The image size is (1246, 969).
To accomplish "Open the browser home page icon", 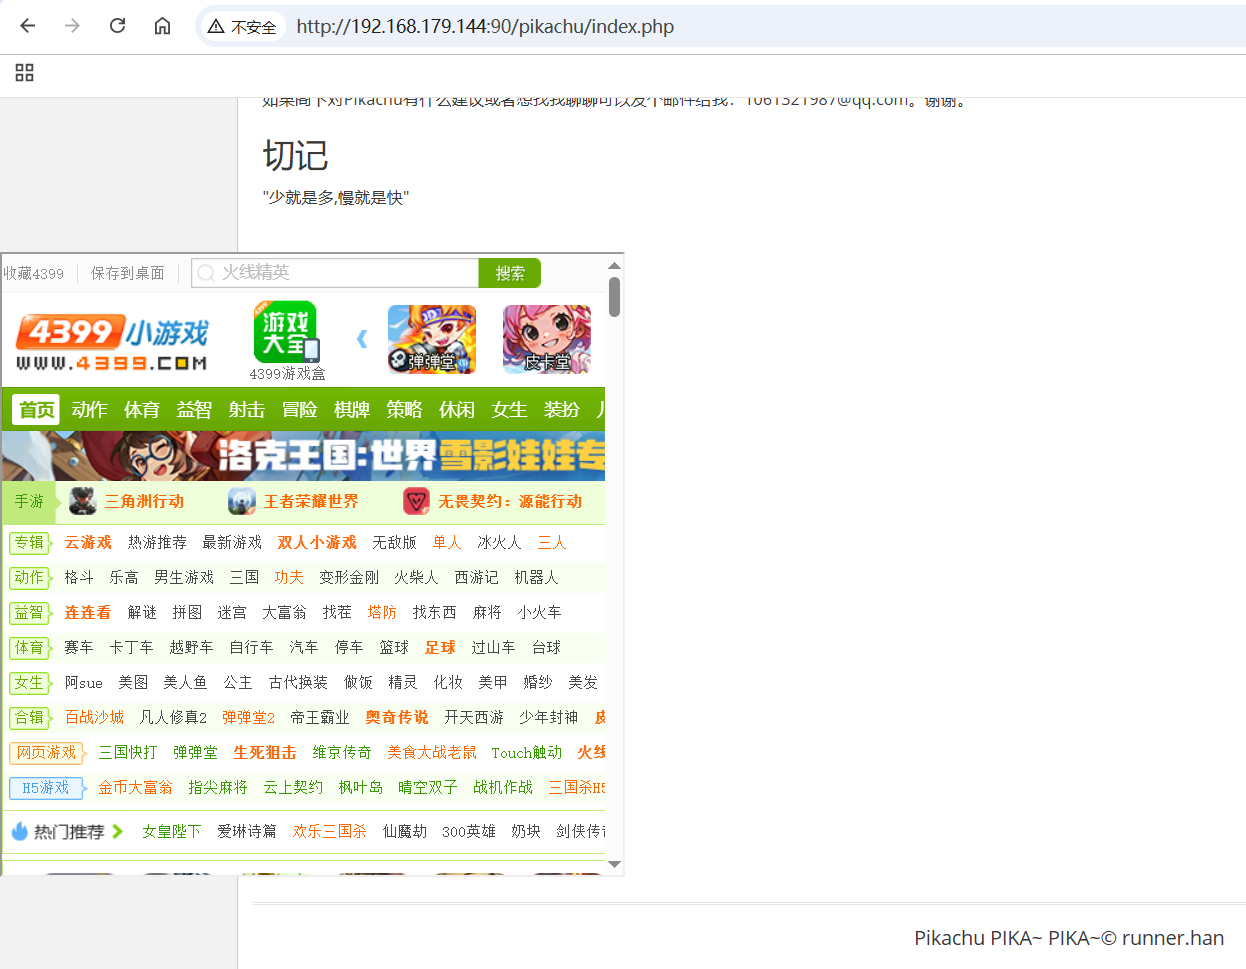I will tap(162, 26).
